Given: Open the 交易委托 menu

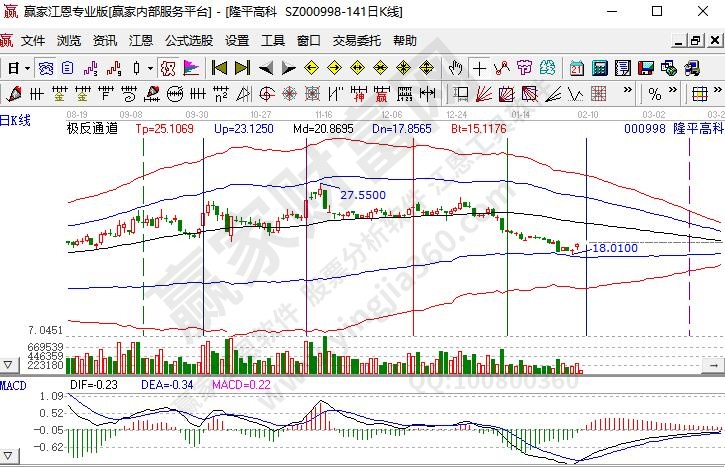Looking at the screenshot, I should coord(357,41).
